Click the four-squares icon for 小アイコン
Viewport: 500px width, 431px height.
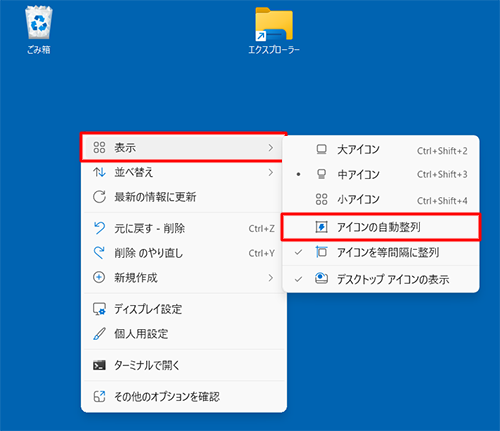pyautogui.click(x=321, y=199)
